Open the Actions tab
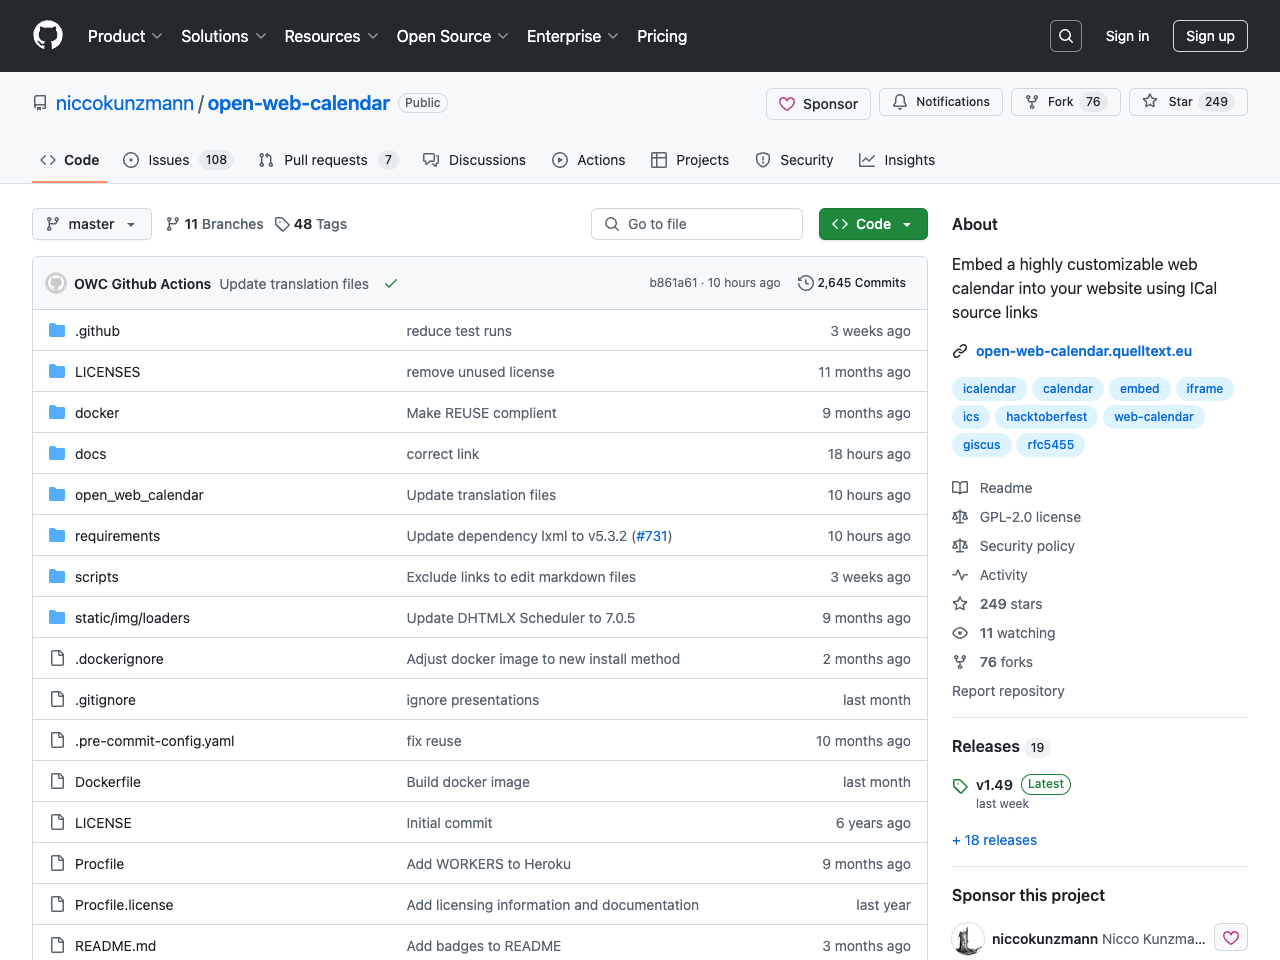 [589, 160]
